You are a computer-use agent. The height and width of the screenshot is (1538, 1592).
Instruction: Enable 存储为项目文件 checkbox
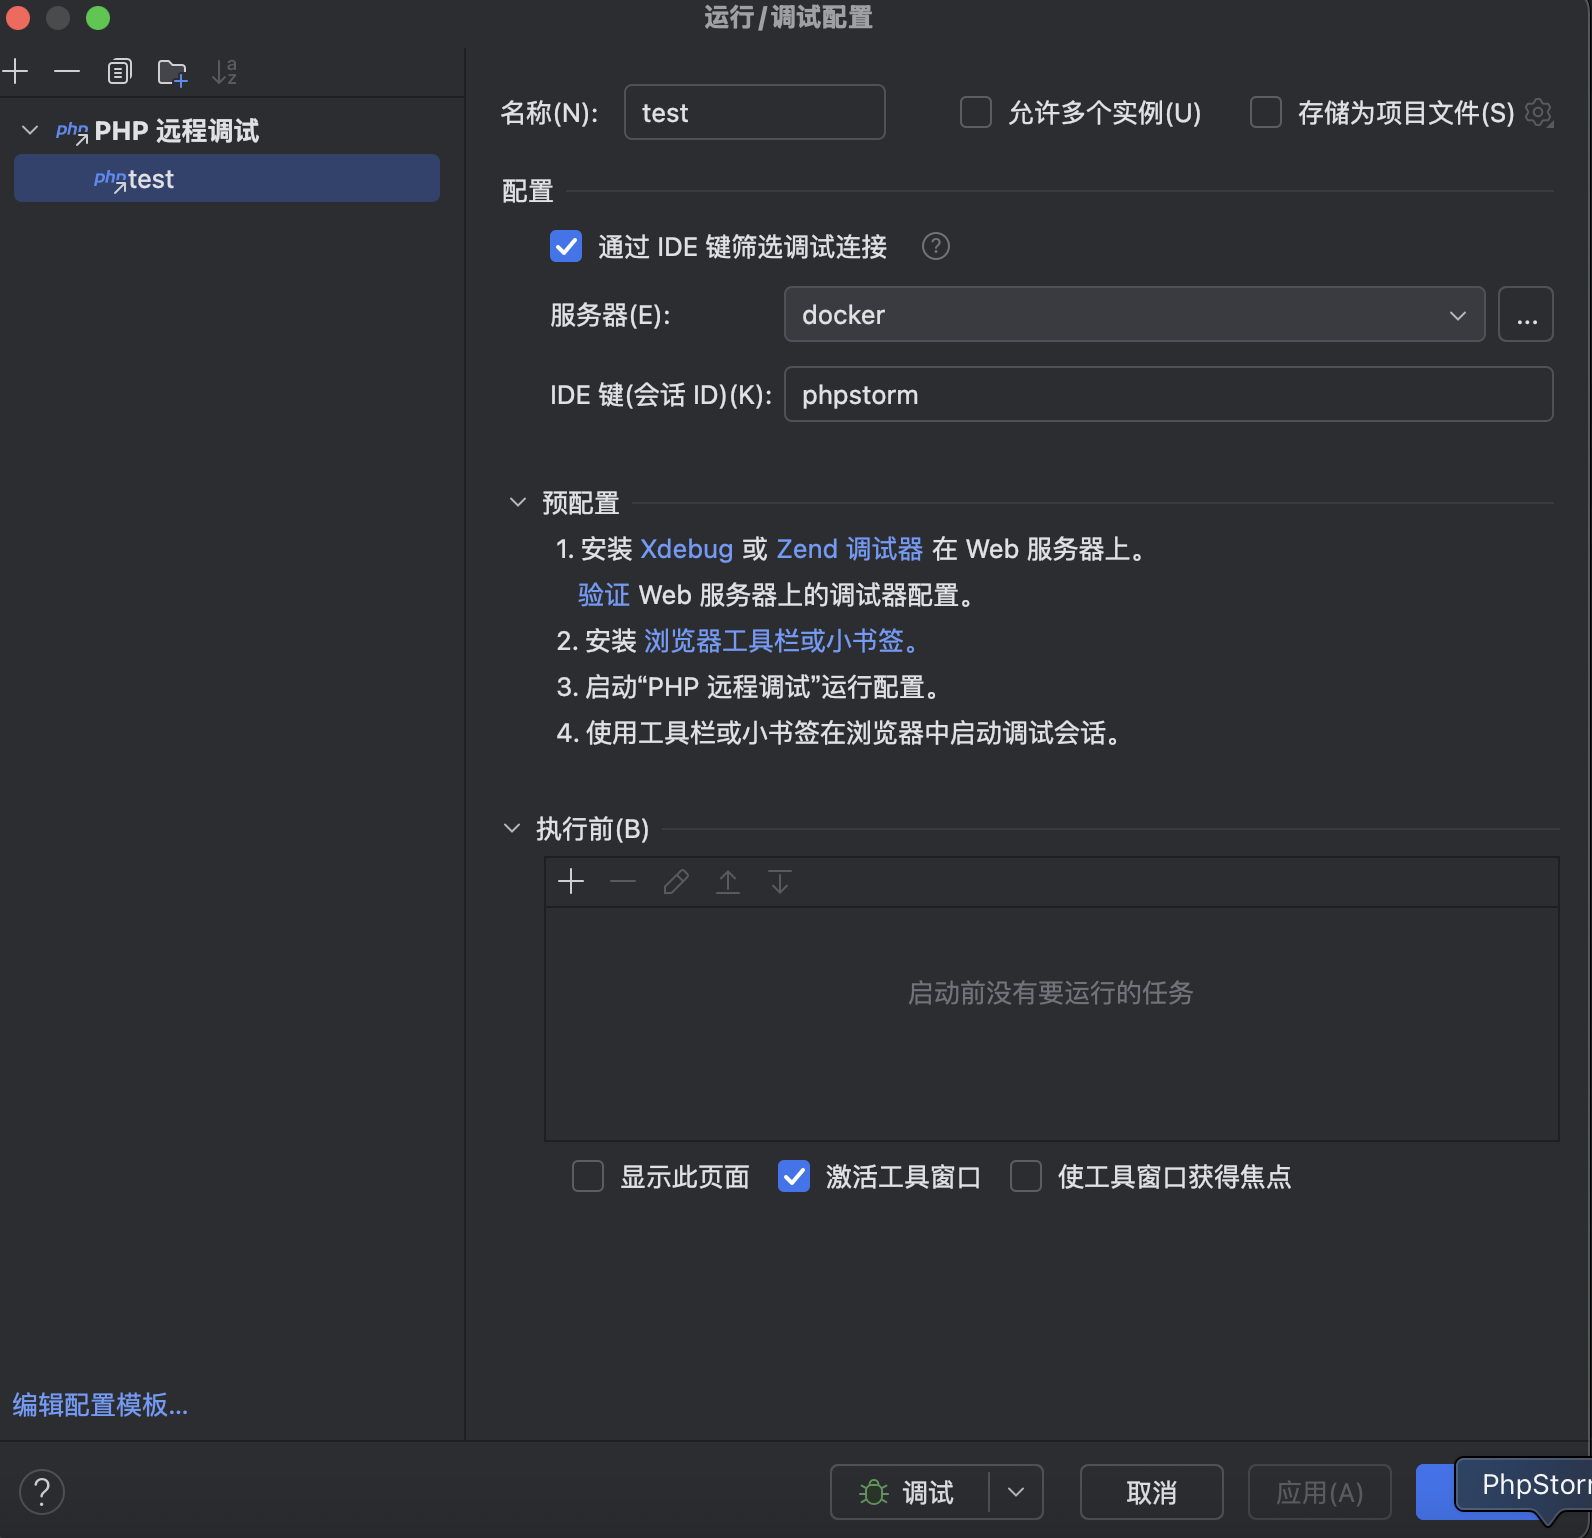(1265, 113)
